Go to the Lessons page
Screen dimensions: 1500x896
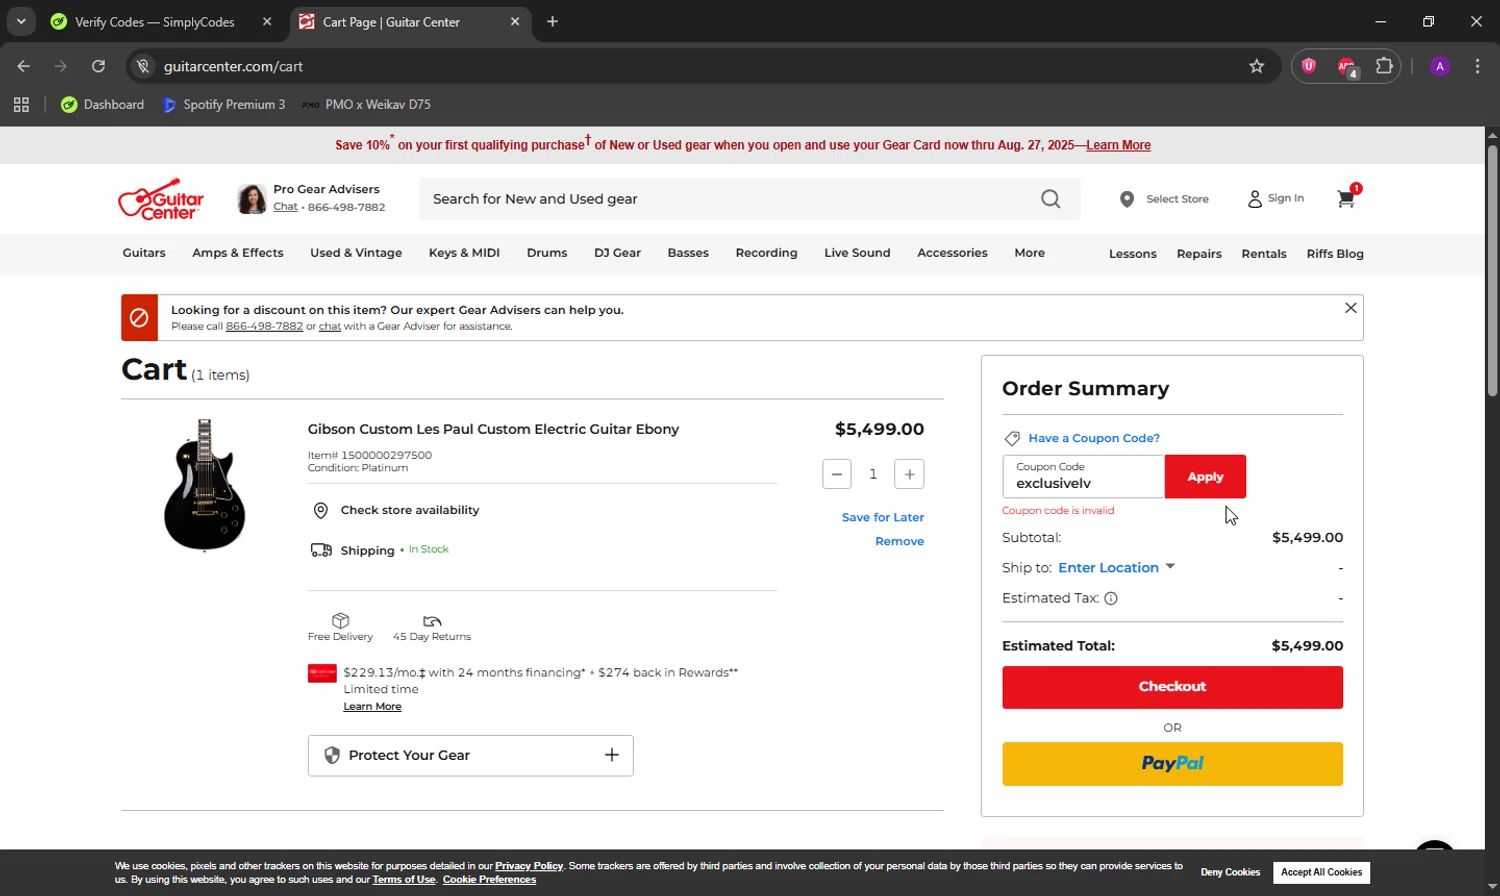tap(1132, 254)
